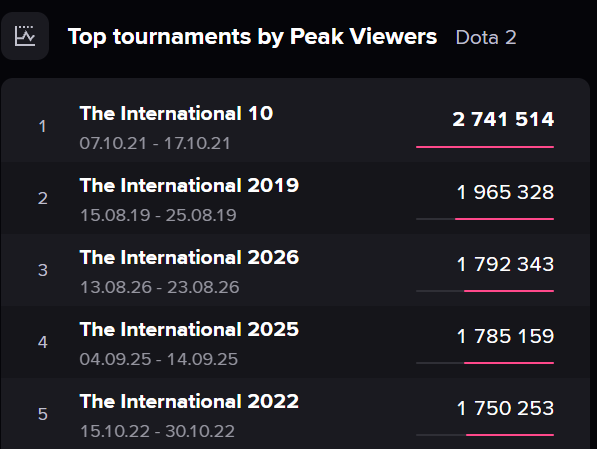
Task: Open The International 2022 tournament link
Action: click(189, 401)
